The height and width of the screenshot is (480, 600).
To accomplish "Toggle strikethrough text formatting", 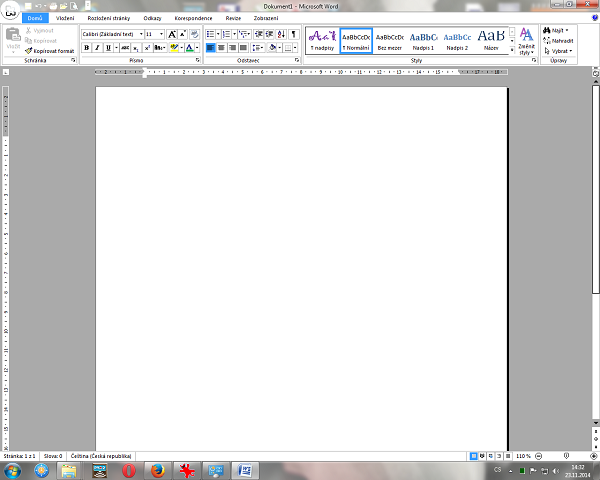I will [x=125, y=47].
